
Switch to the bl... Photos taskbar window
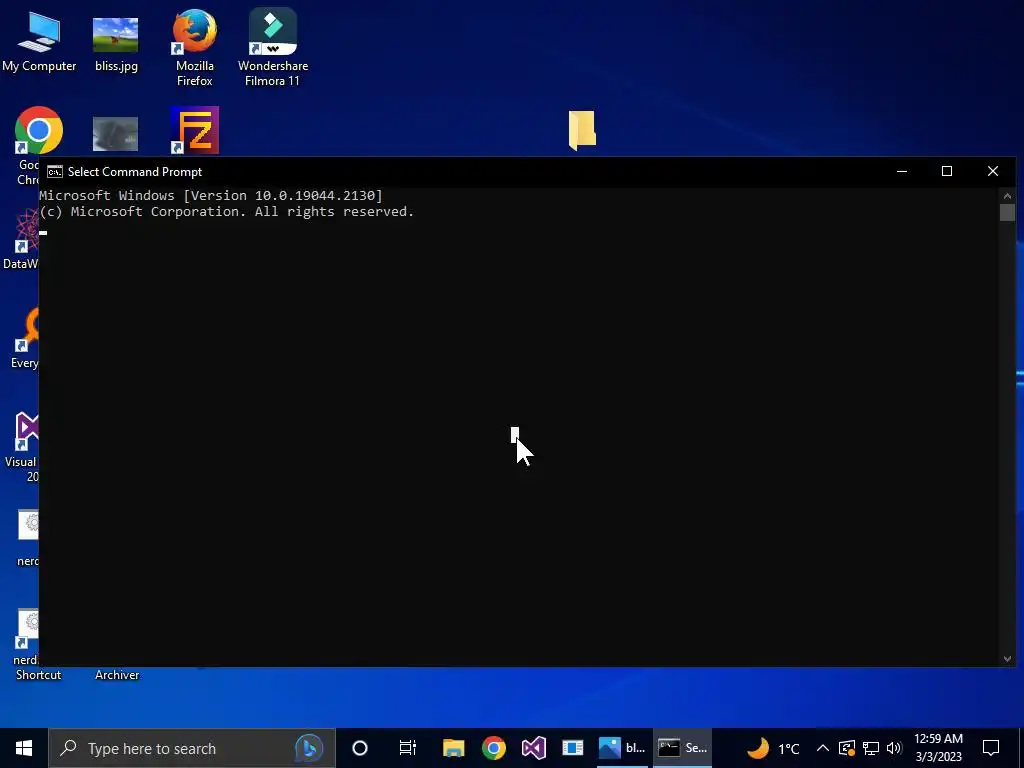[622, 748]
